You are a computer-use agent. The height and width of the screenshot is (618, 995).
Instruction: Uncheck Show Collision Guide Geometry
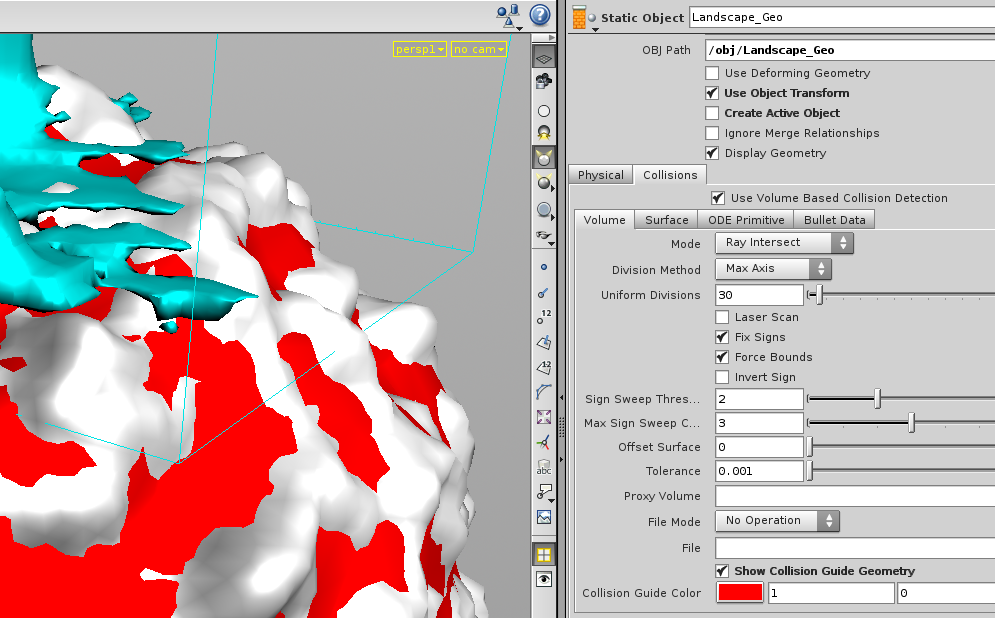point(722,570)
